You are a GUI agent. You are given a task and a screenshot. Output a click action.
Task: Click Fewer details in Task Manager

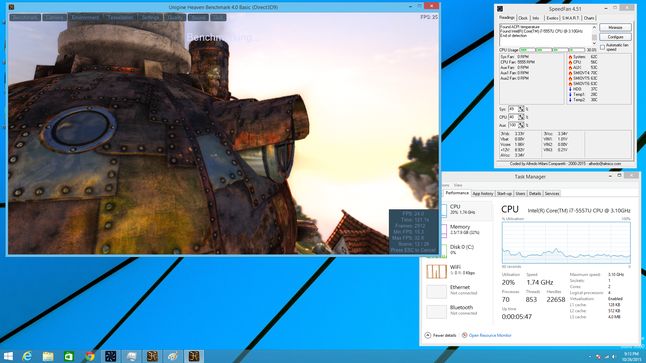[x=445, y=335]
